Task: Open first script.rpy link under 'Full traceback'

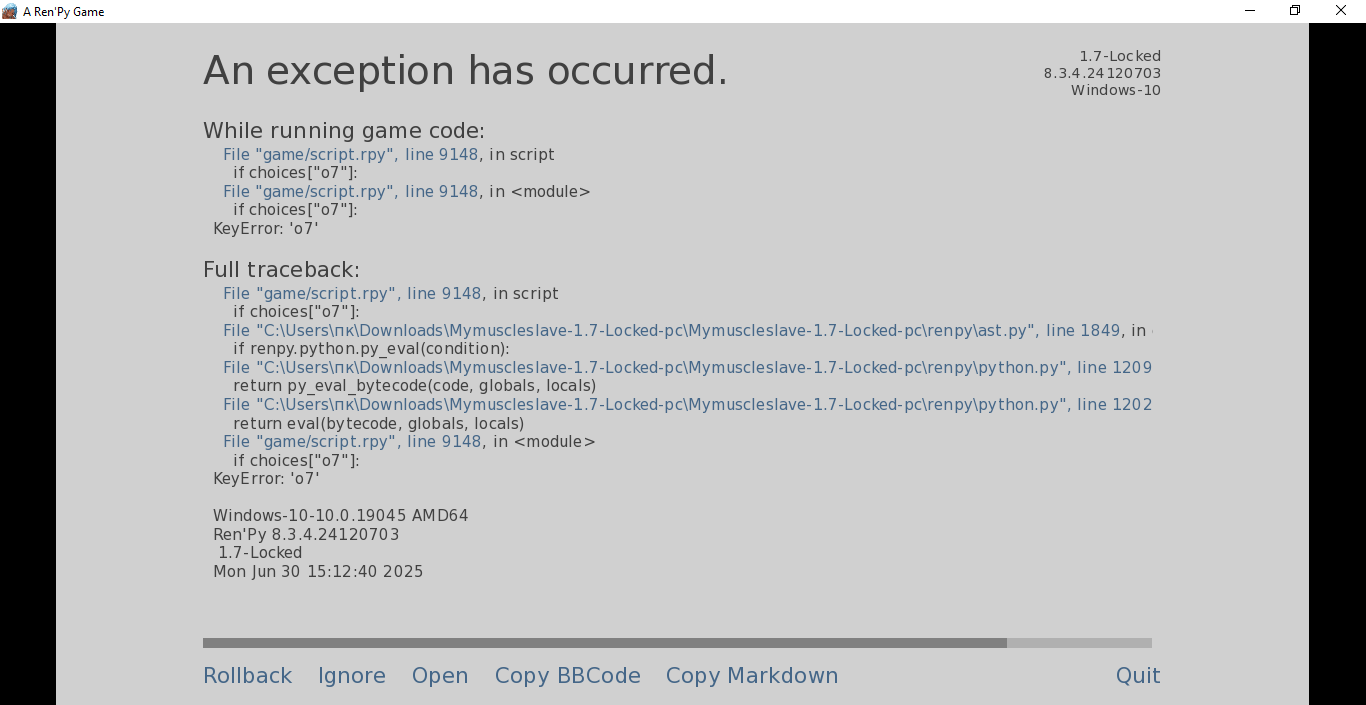Action: point(352,294)
